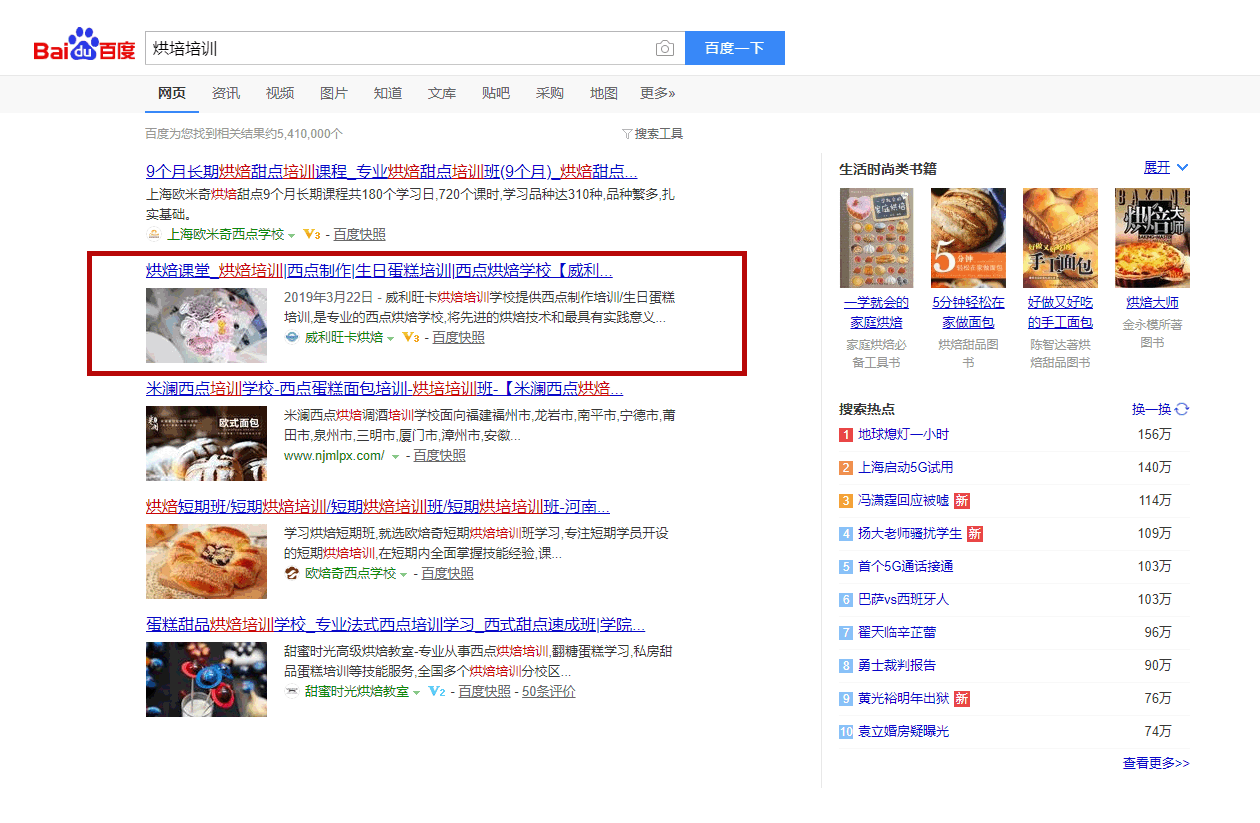Open hot search 黄光裕明年出狱
The image size is (1260, 823).
coord(903,699)
